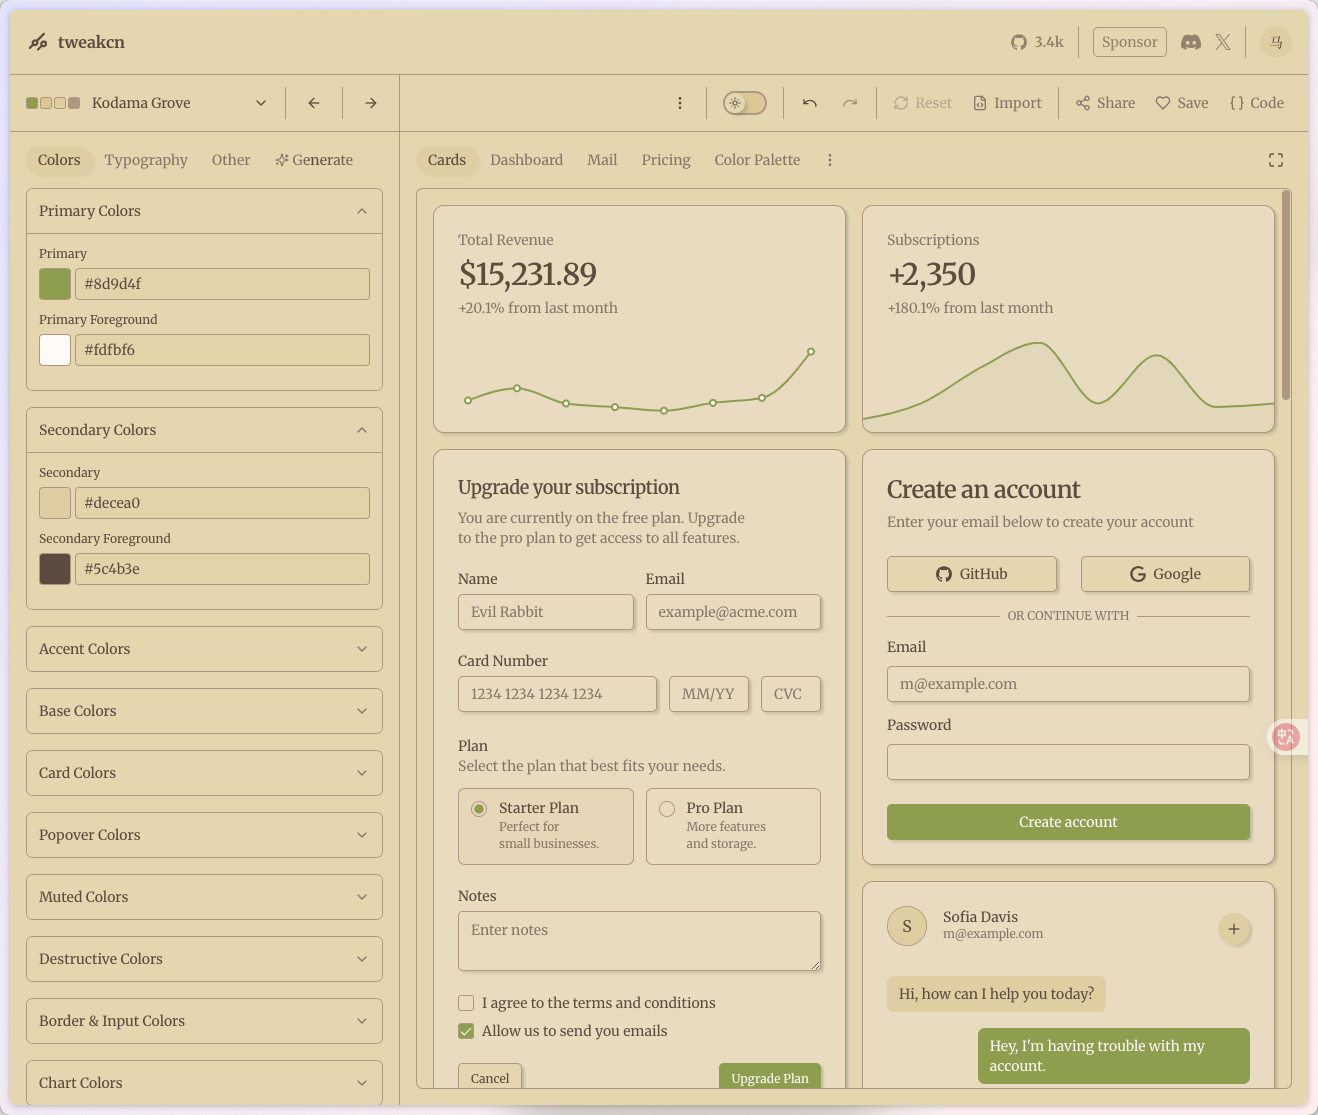Click the Sponsor button
The width and height of the screenshot is (1318, 1115).
[x=1129, y=42]
